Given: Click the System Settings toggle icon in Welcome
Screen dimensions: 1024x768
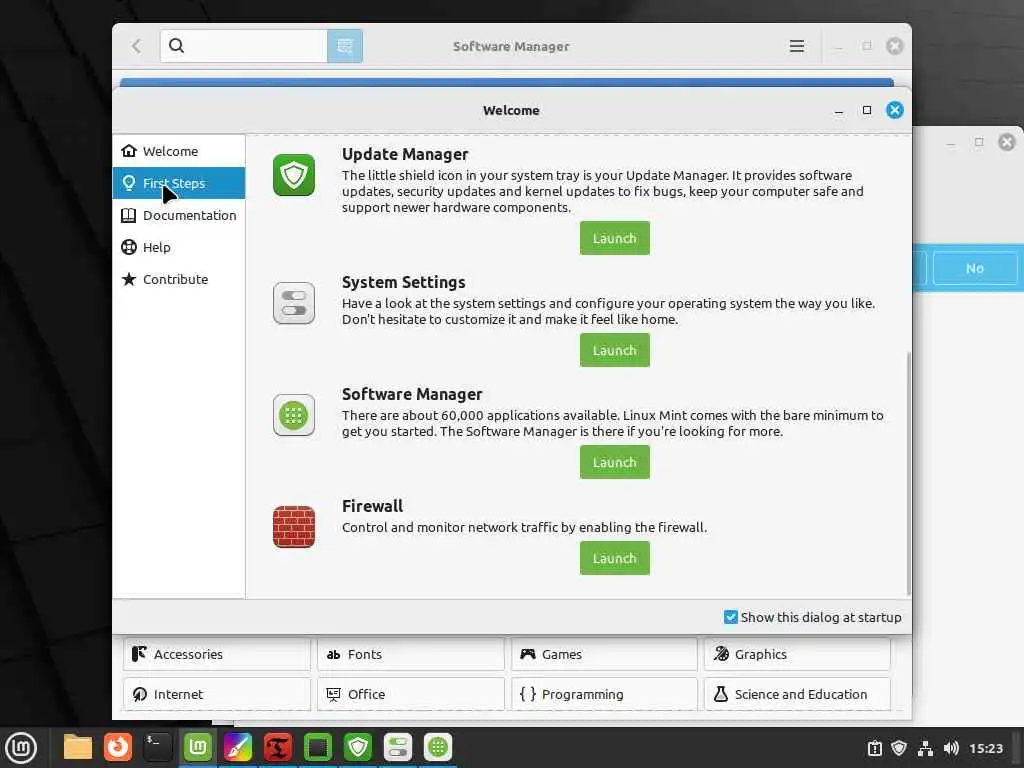Looking at the screenshot, I should click(x=293, y=303).
